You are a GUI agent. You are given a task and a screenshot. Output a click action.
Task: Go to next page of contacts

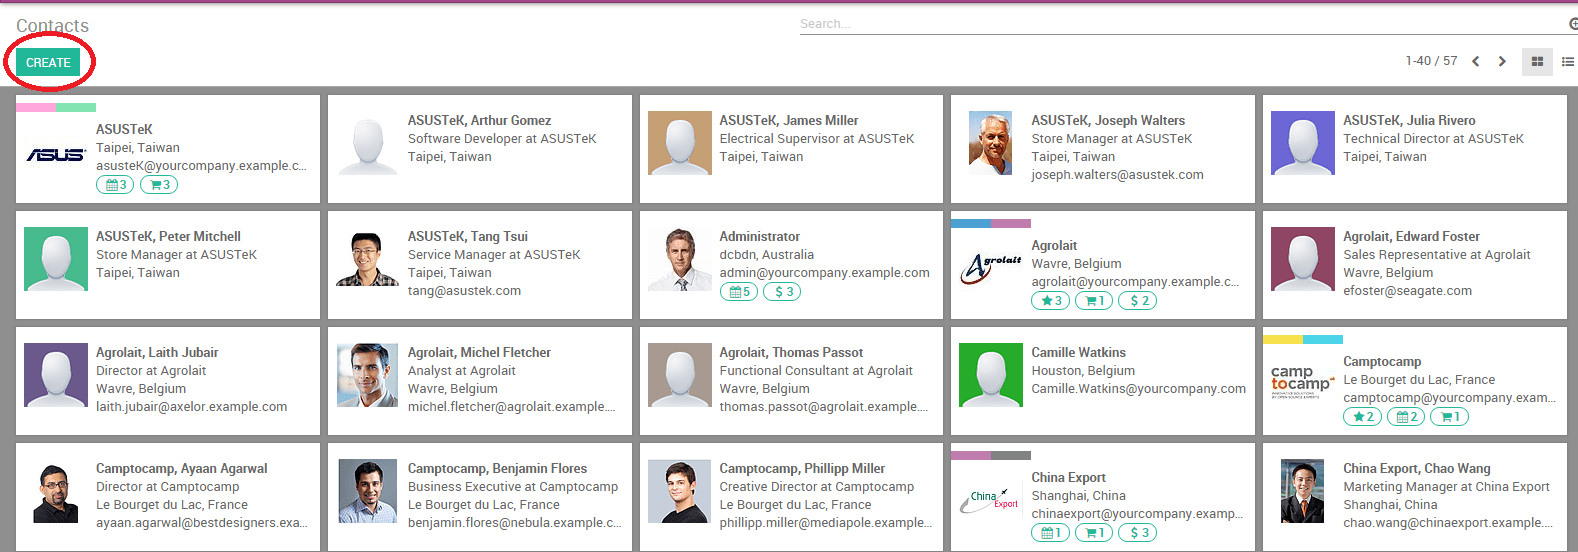coord(1502,62)
